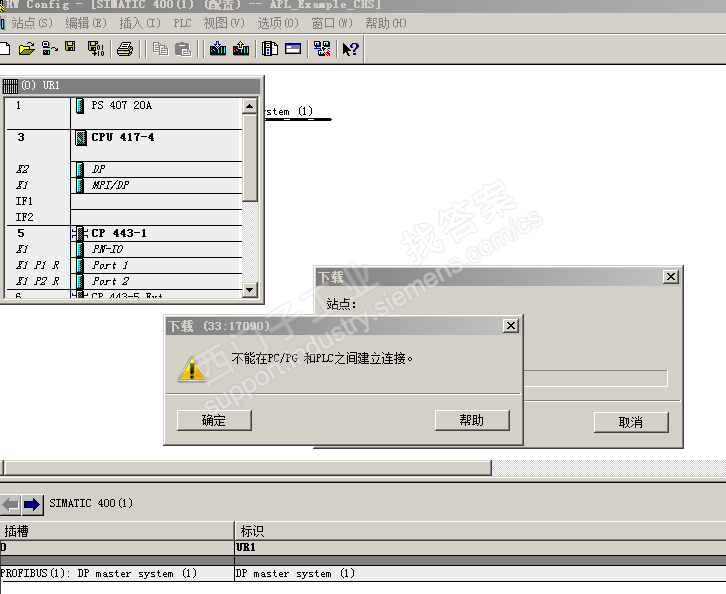Select the MPI/DP interface row
This screenshot has height=594, width=726.
click(124, 185)
